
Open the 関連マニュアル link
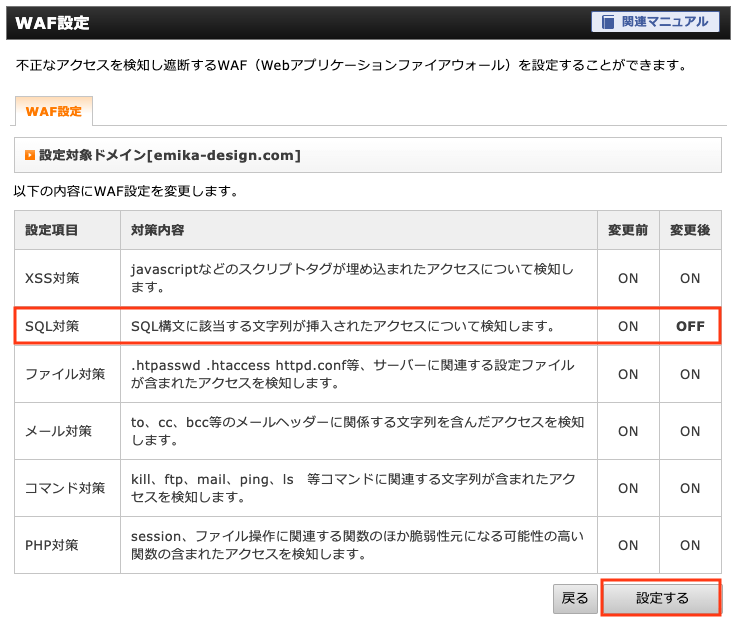coord(655,22)
